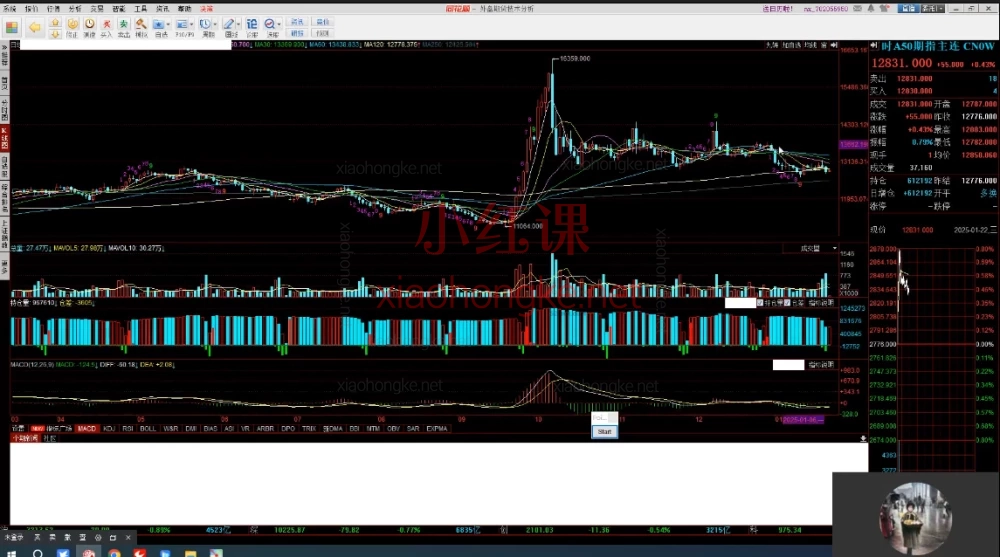This screenshot has width=1000, height=557.
Task: Open the 行情 menu
Action: click(54, 9)
